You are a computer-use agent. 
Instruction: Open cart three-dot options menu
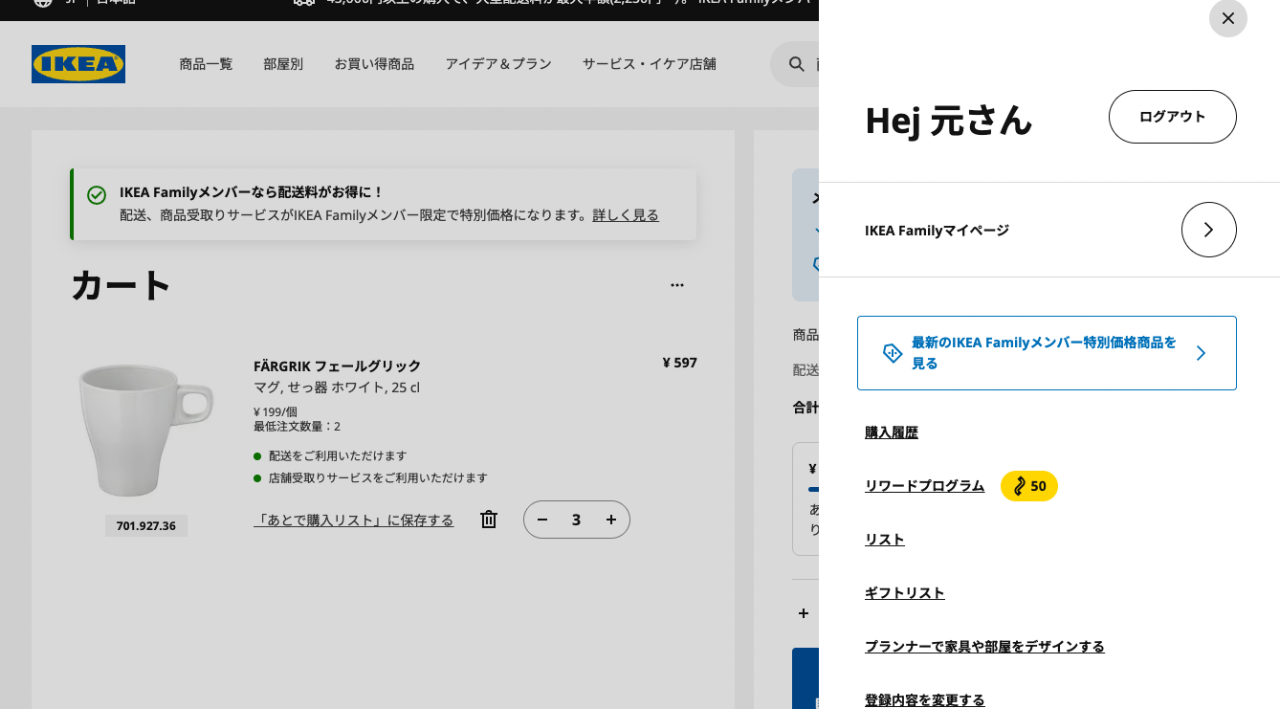point(677,285)
